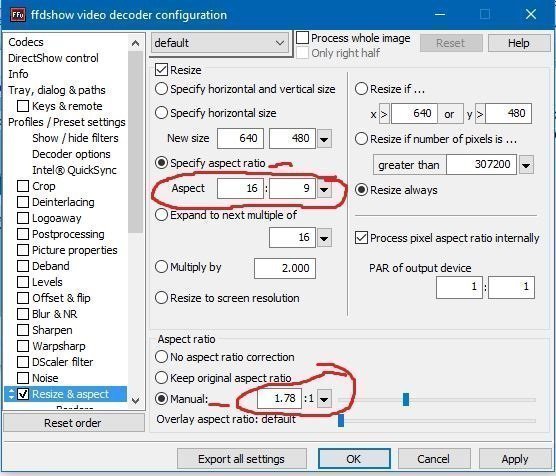556x476 pixels.
Task: Open the Info page
Action: tap(18, 74)
